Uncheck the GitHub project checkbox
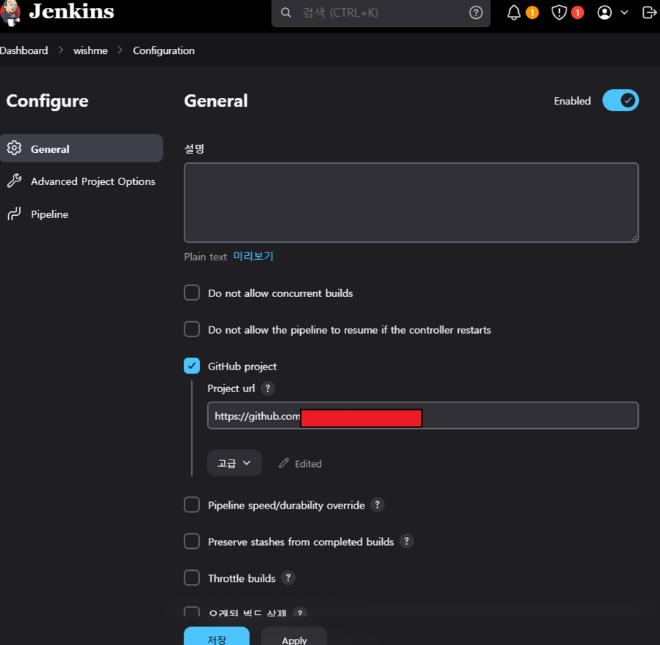The height and width of the screenshot is (645, 660). click(x=192, y=366)
